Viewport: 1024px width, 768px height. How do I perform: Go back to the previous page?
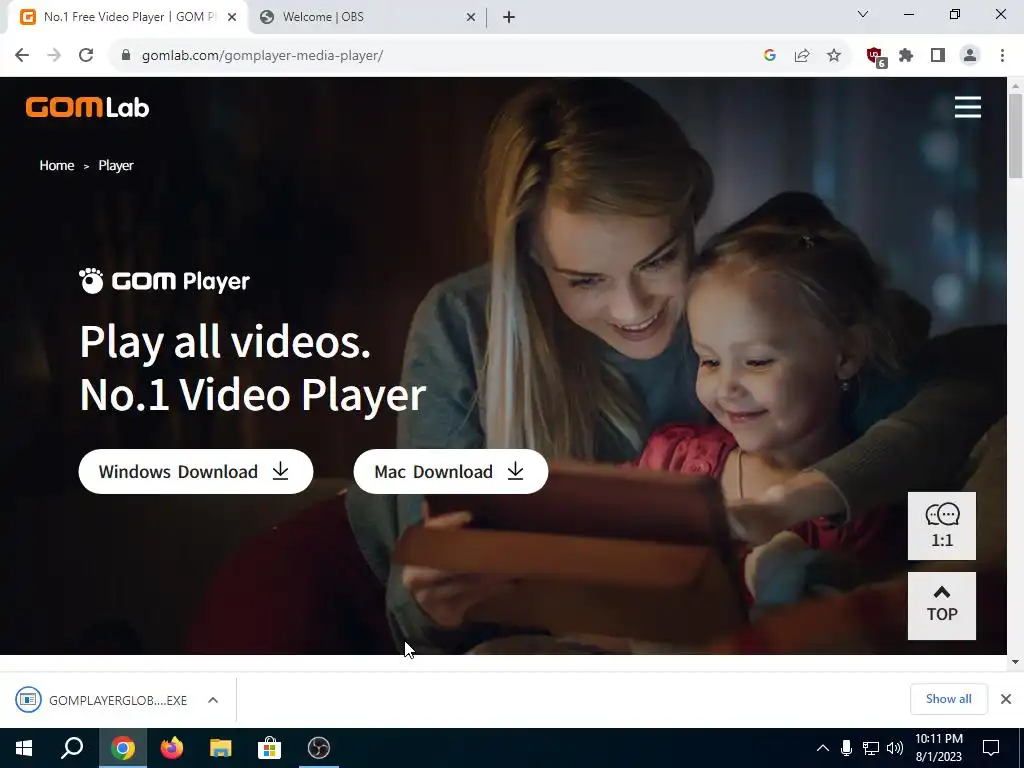(22, 56)
